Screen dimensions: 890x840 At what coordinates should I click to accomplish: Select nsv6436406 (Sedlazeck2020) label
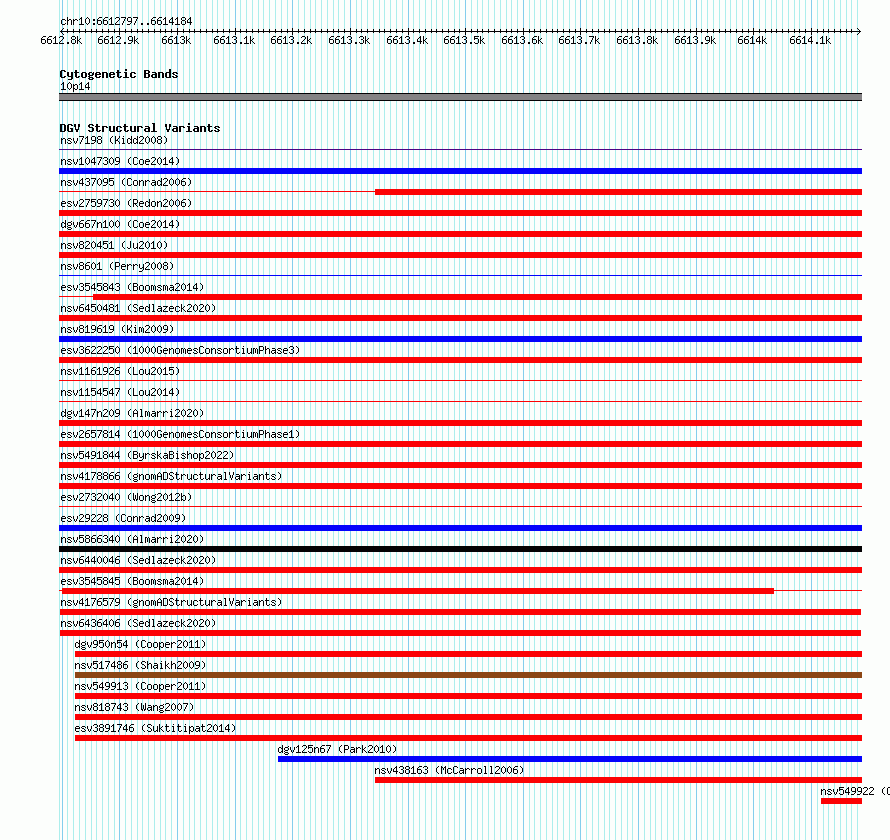click(x=138, y=623)
